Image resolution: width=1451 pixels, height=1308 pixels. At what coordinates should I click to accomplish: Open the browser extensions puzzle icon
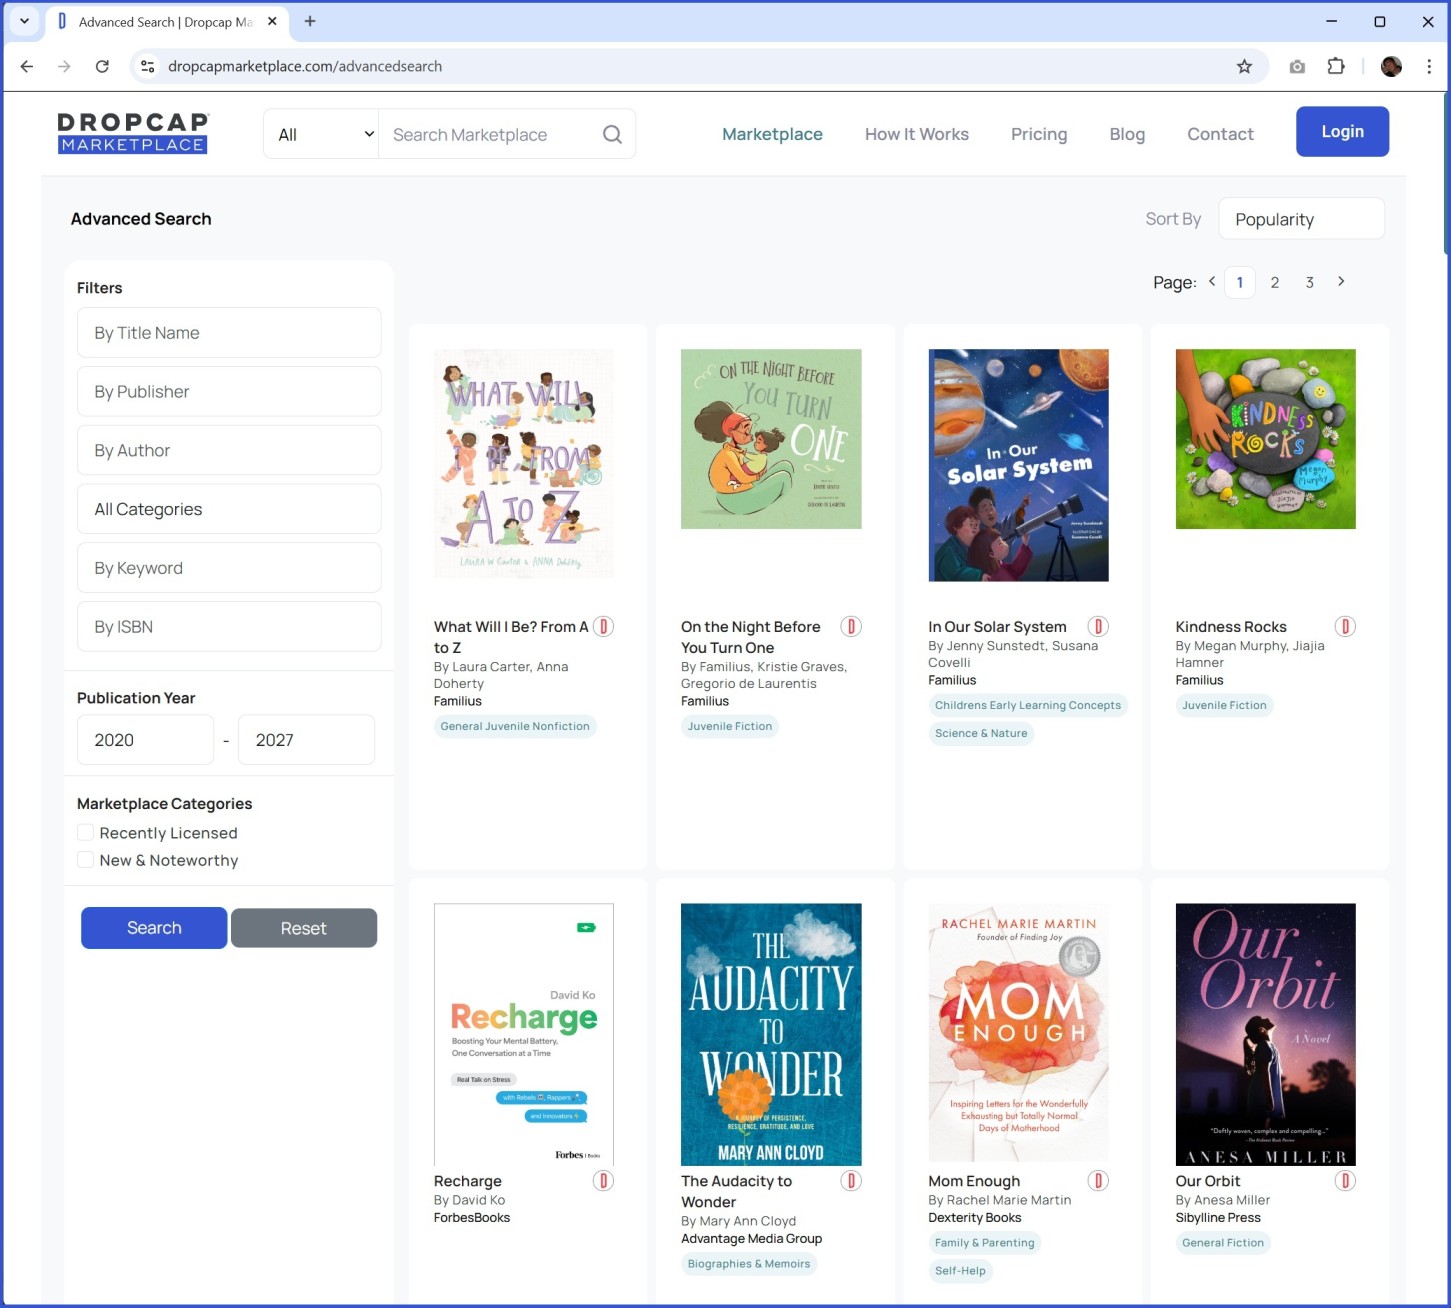pos(1336,66)
